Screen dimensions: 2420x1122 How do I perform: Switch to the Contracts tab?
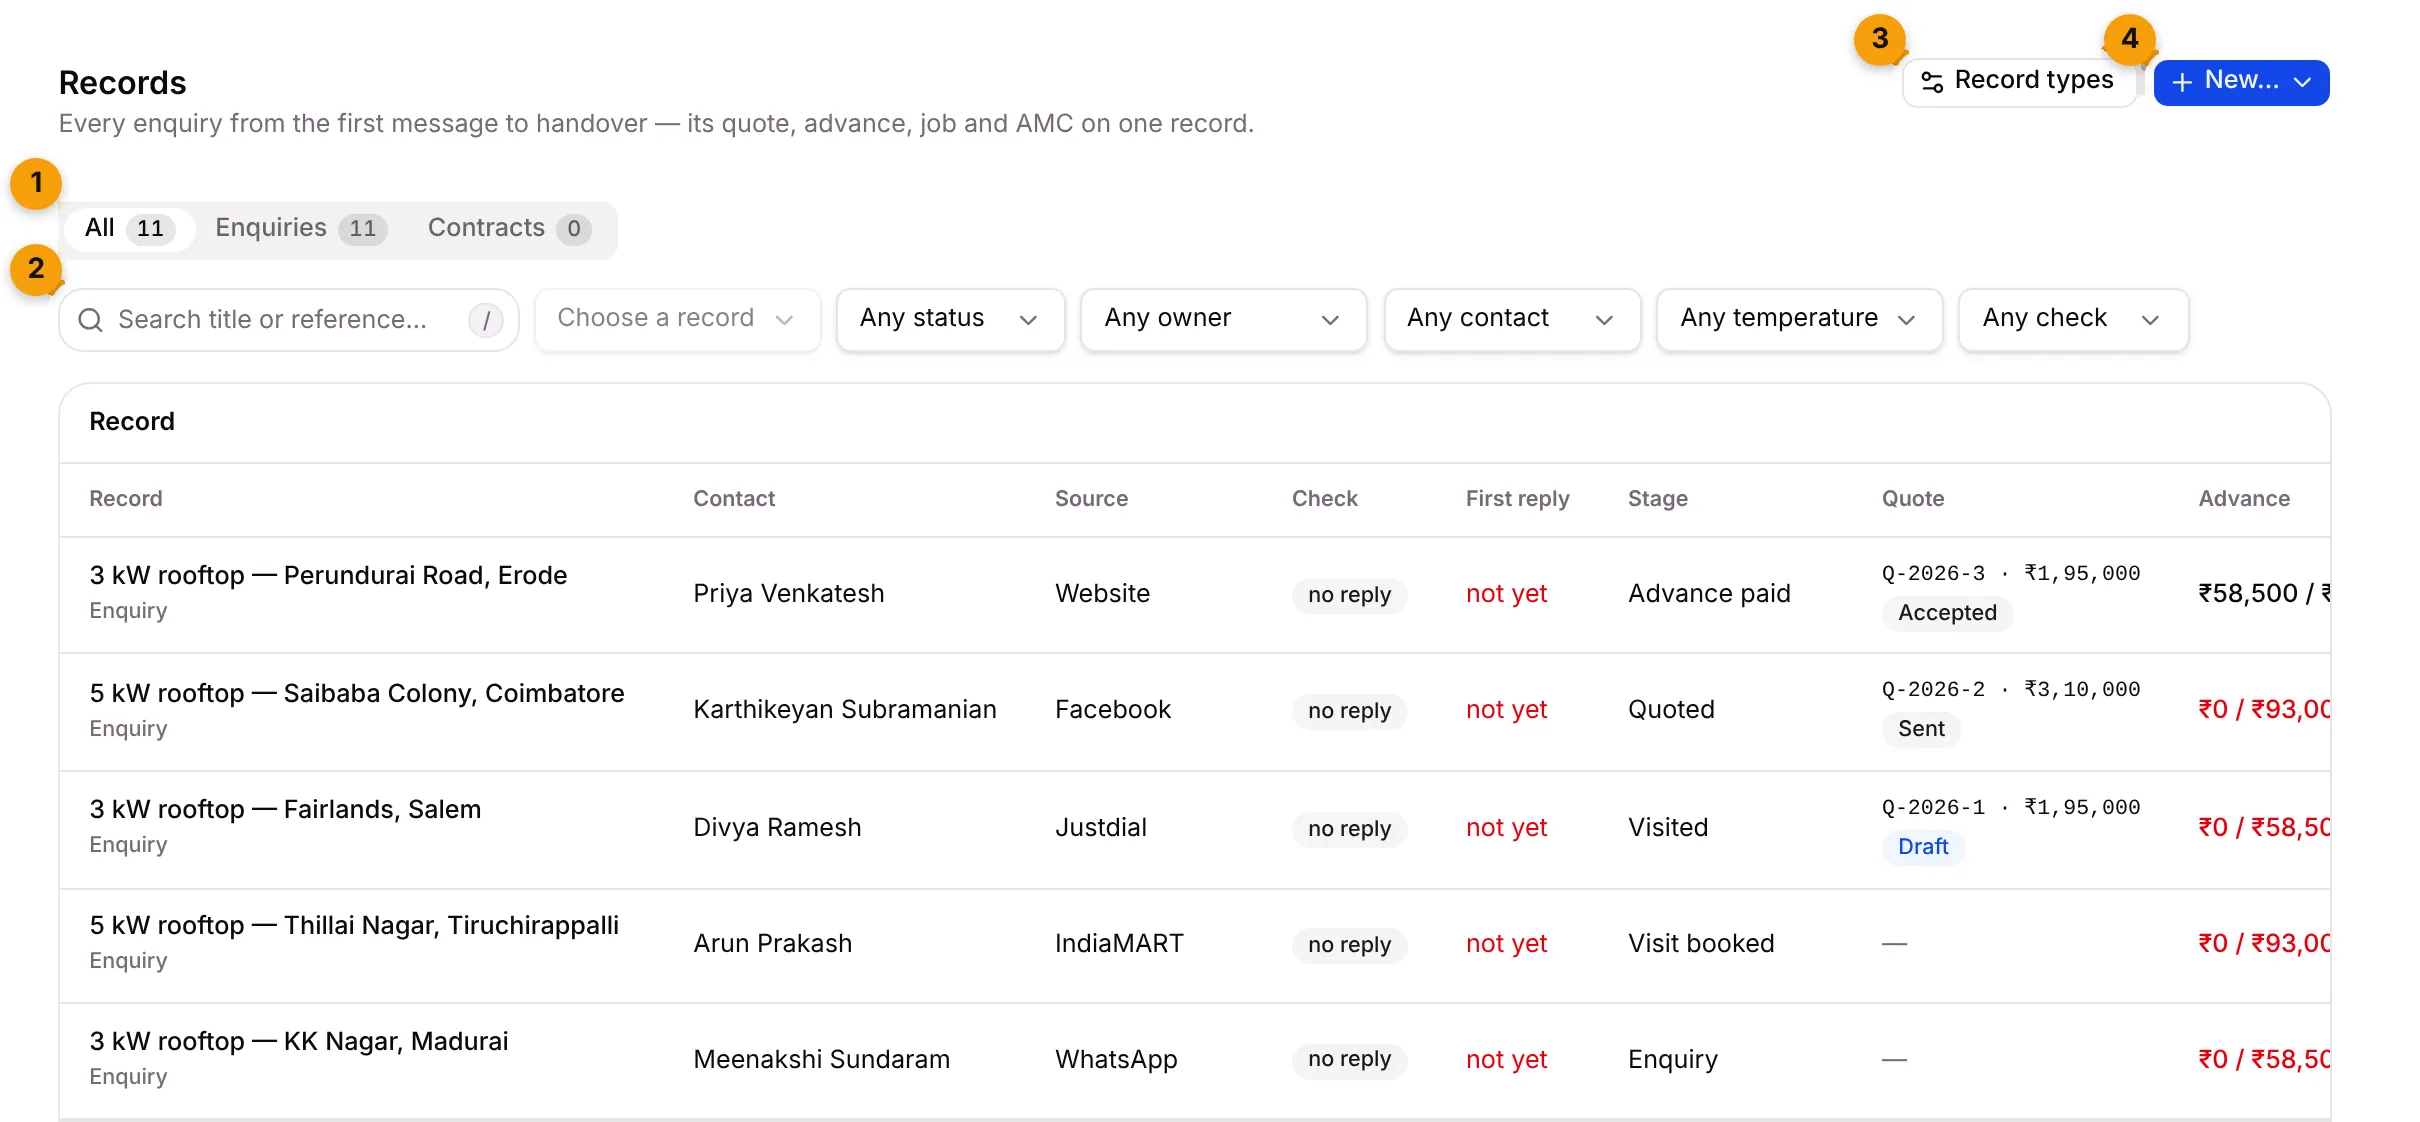point(508,229)
